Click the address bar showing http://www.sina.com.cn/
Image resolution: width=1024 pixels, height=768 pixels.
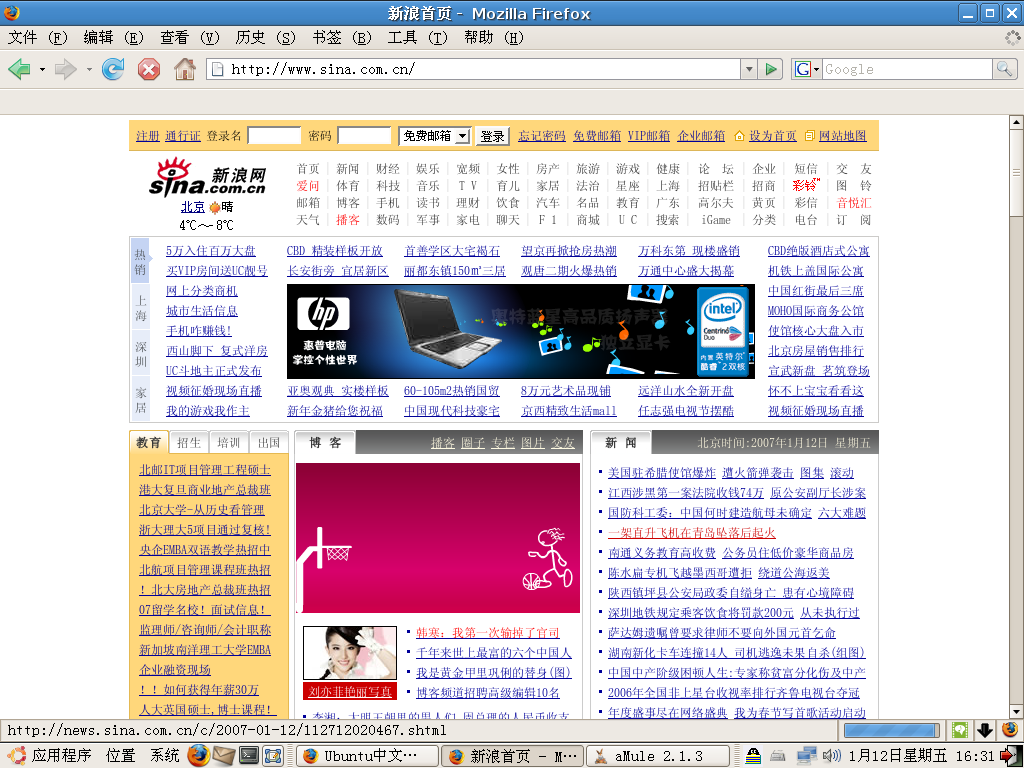(473, 69)
